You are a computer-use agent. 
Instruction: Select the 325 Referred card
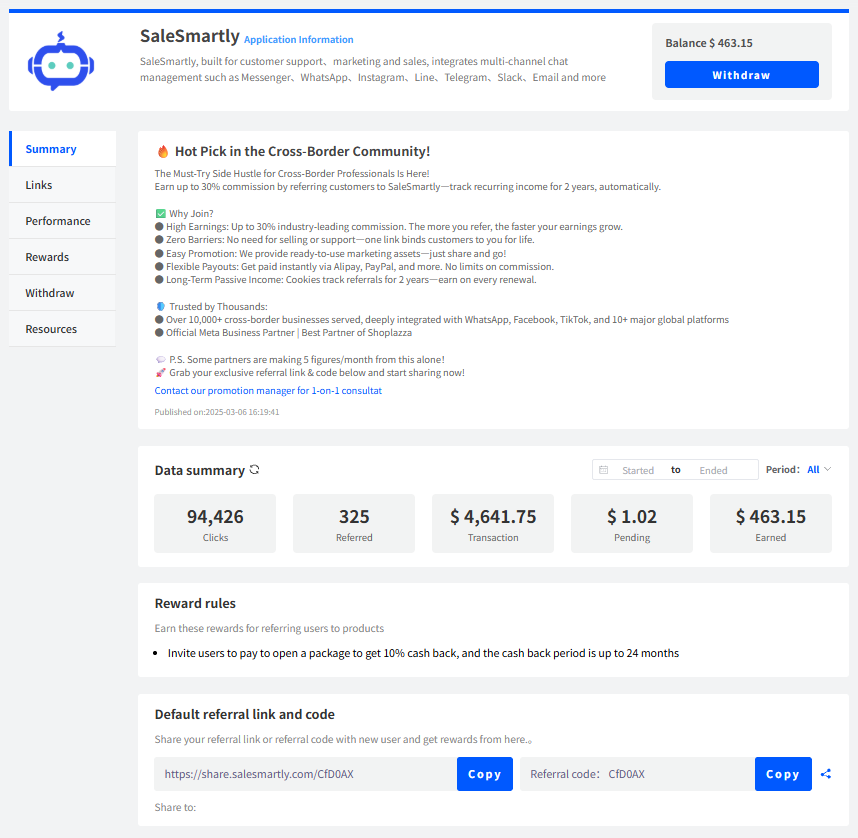coord(354,523)
